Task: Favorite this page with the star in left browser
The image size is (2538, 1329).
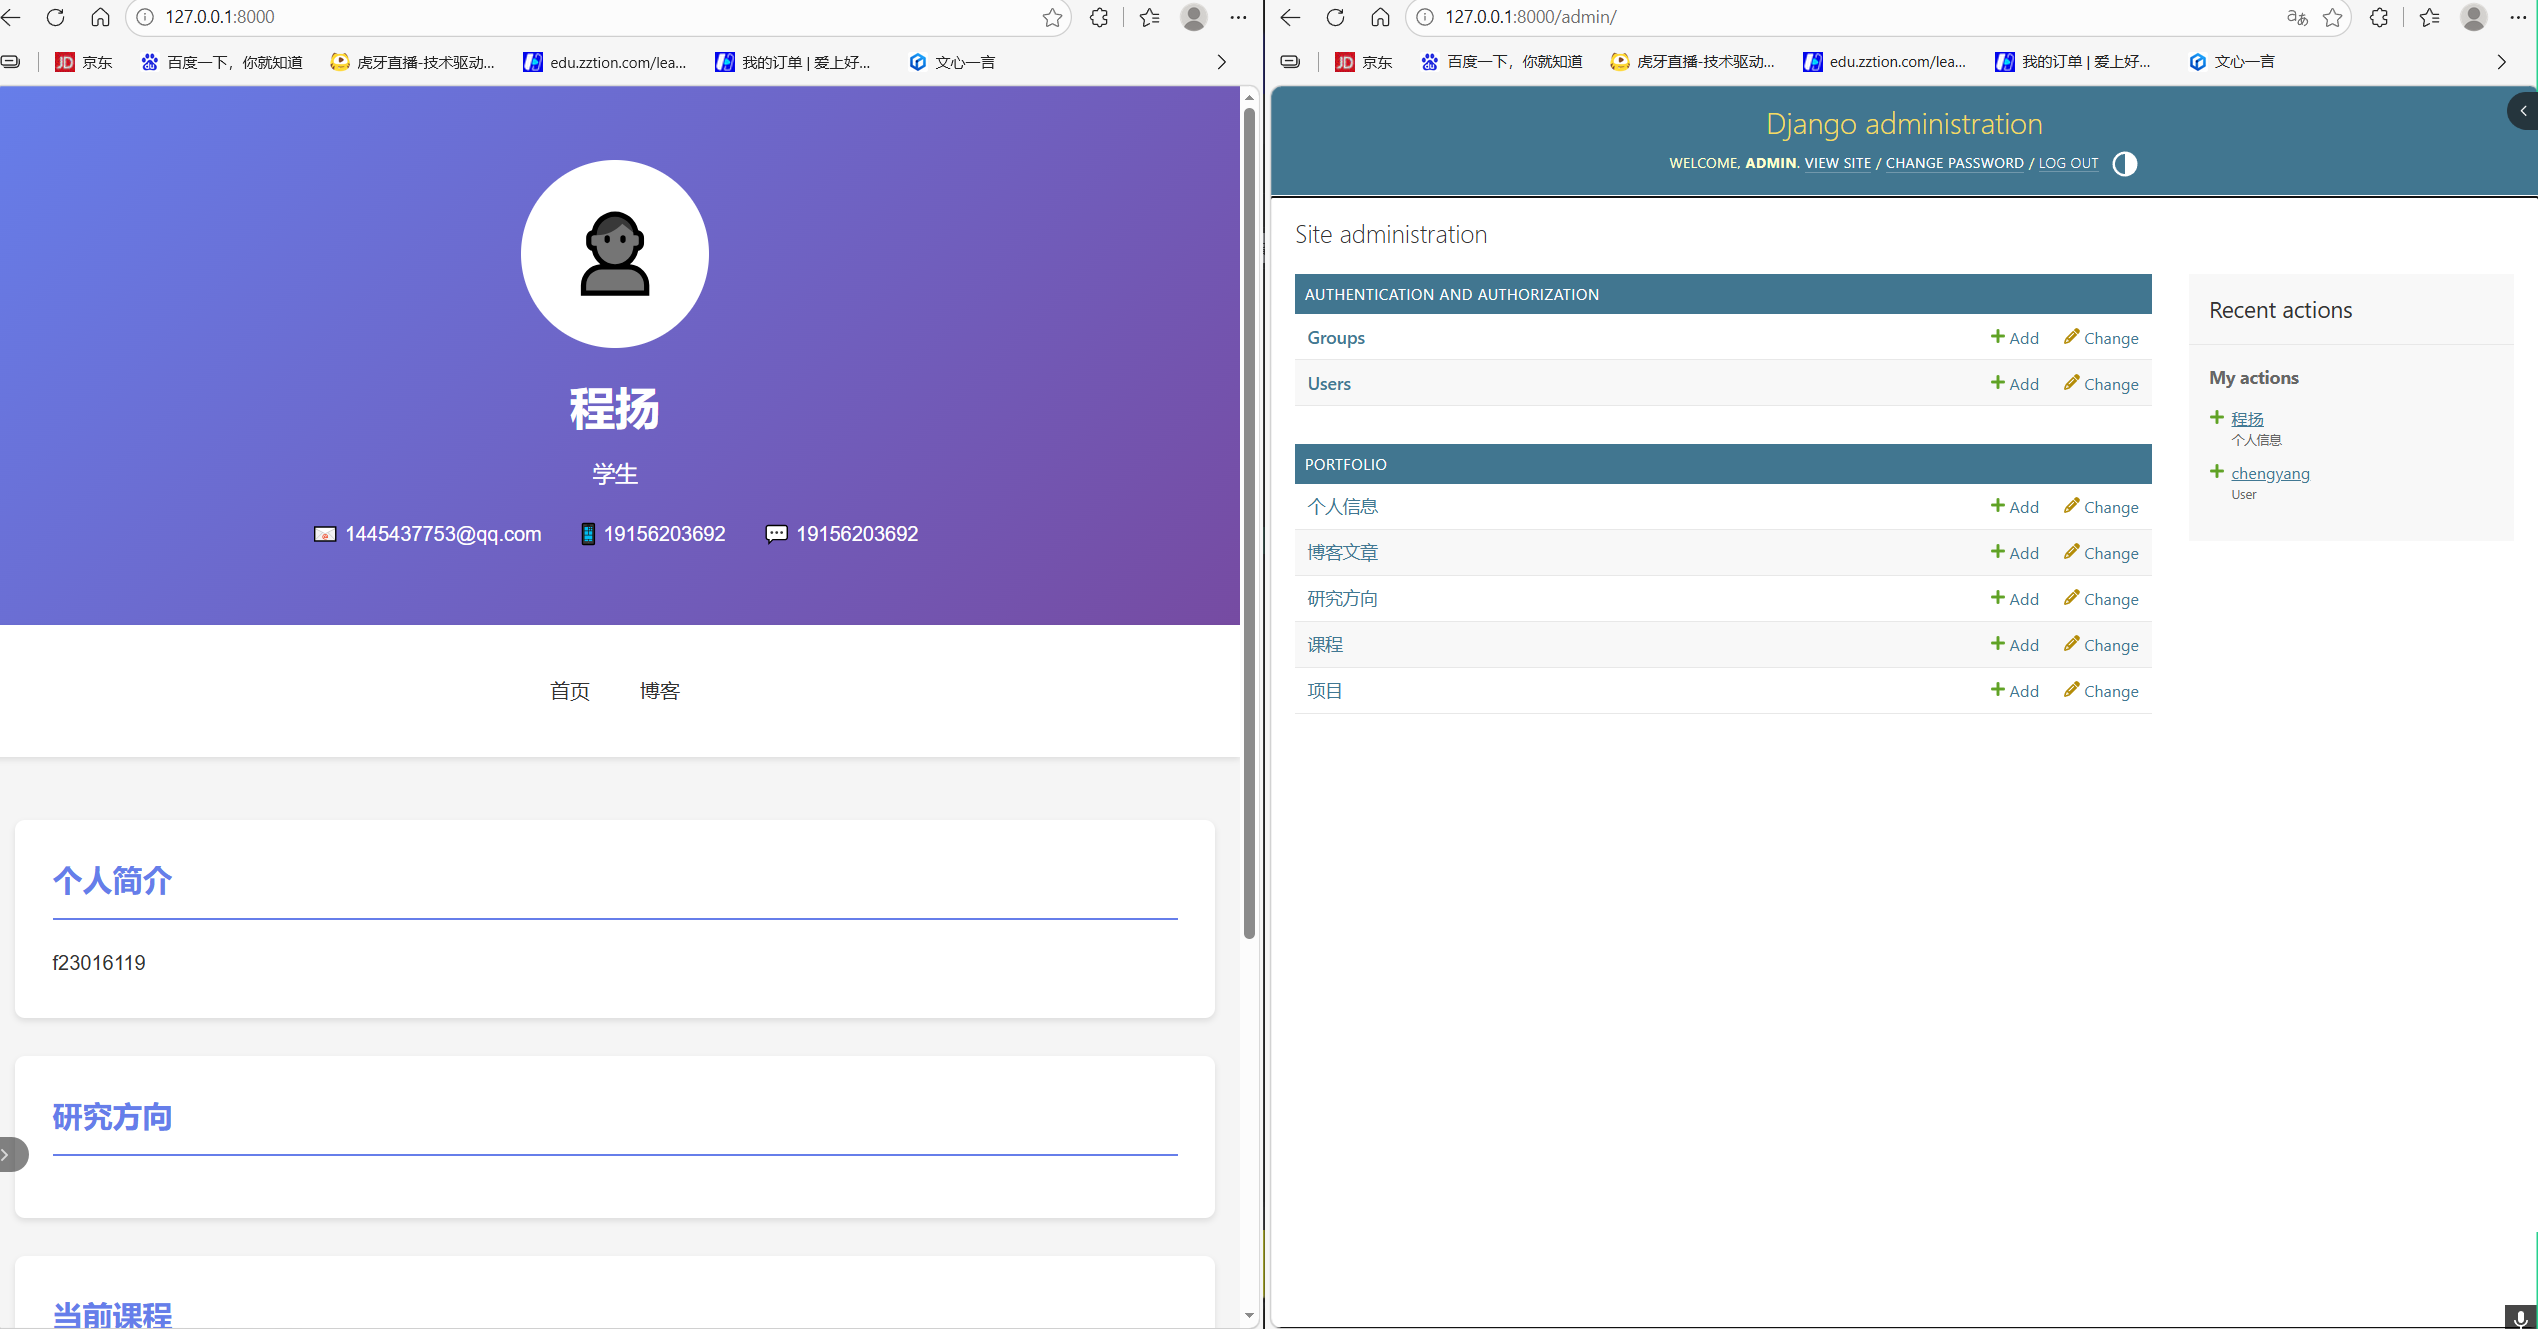Action: [x=1052, y=17]
